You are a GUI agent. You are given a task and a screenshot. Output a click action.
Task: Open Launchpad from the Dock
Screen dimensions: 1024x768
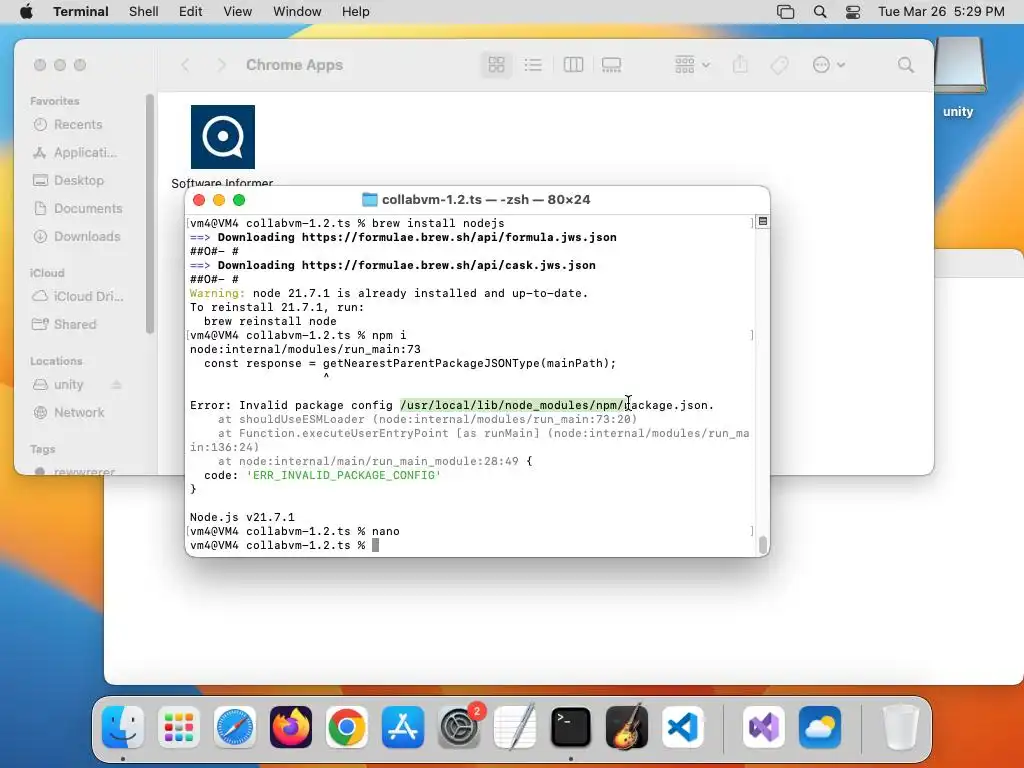click(179, 727)
